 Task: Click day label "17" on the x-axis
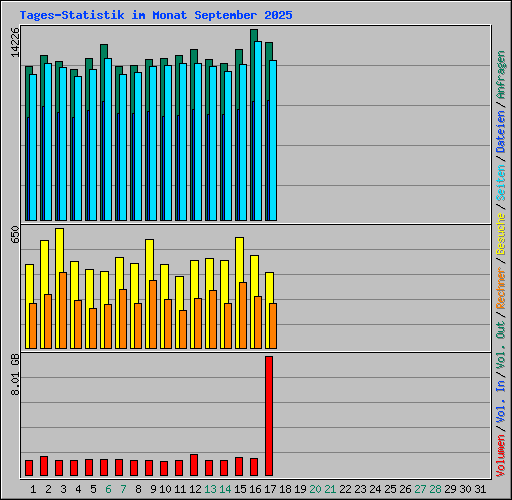pos(270,489)
